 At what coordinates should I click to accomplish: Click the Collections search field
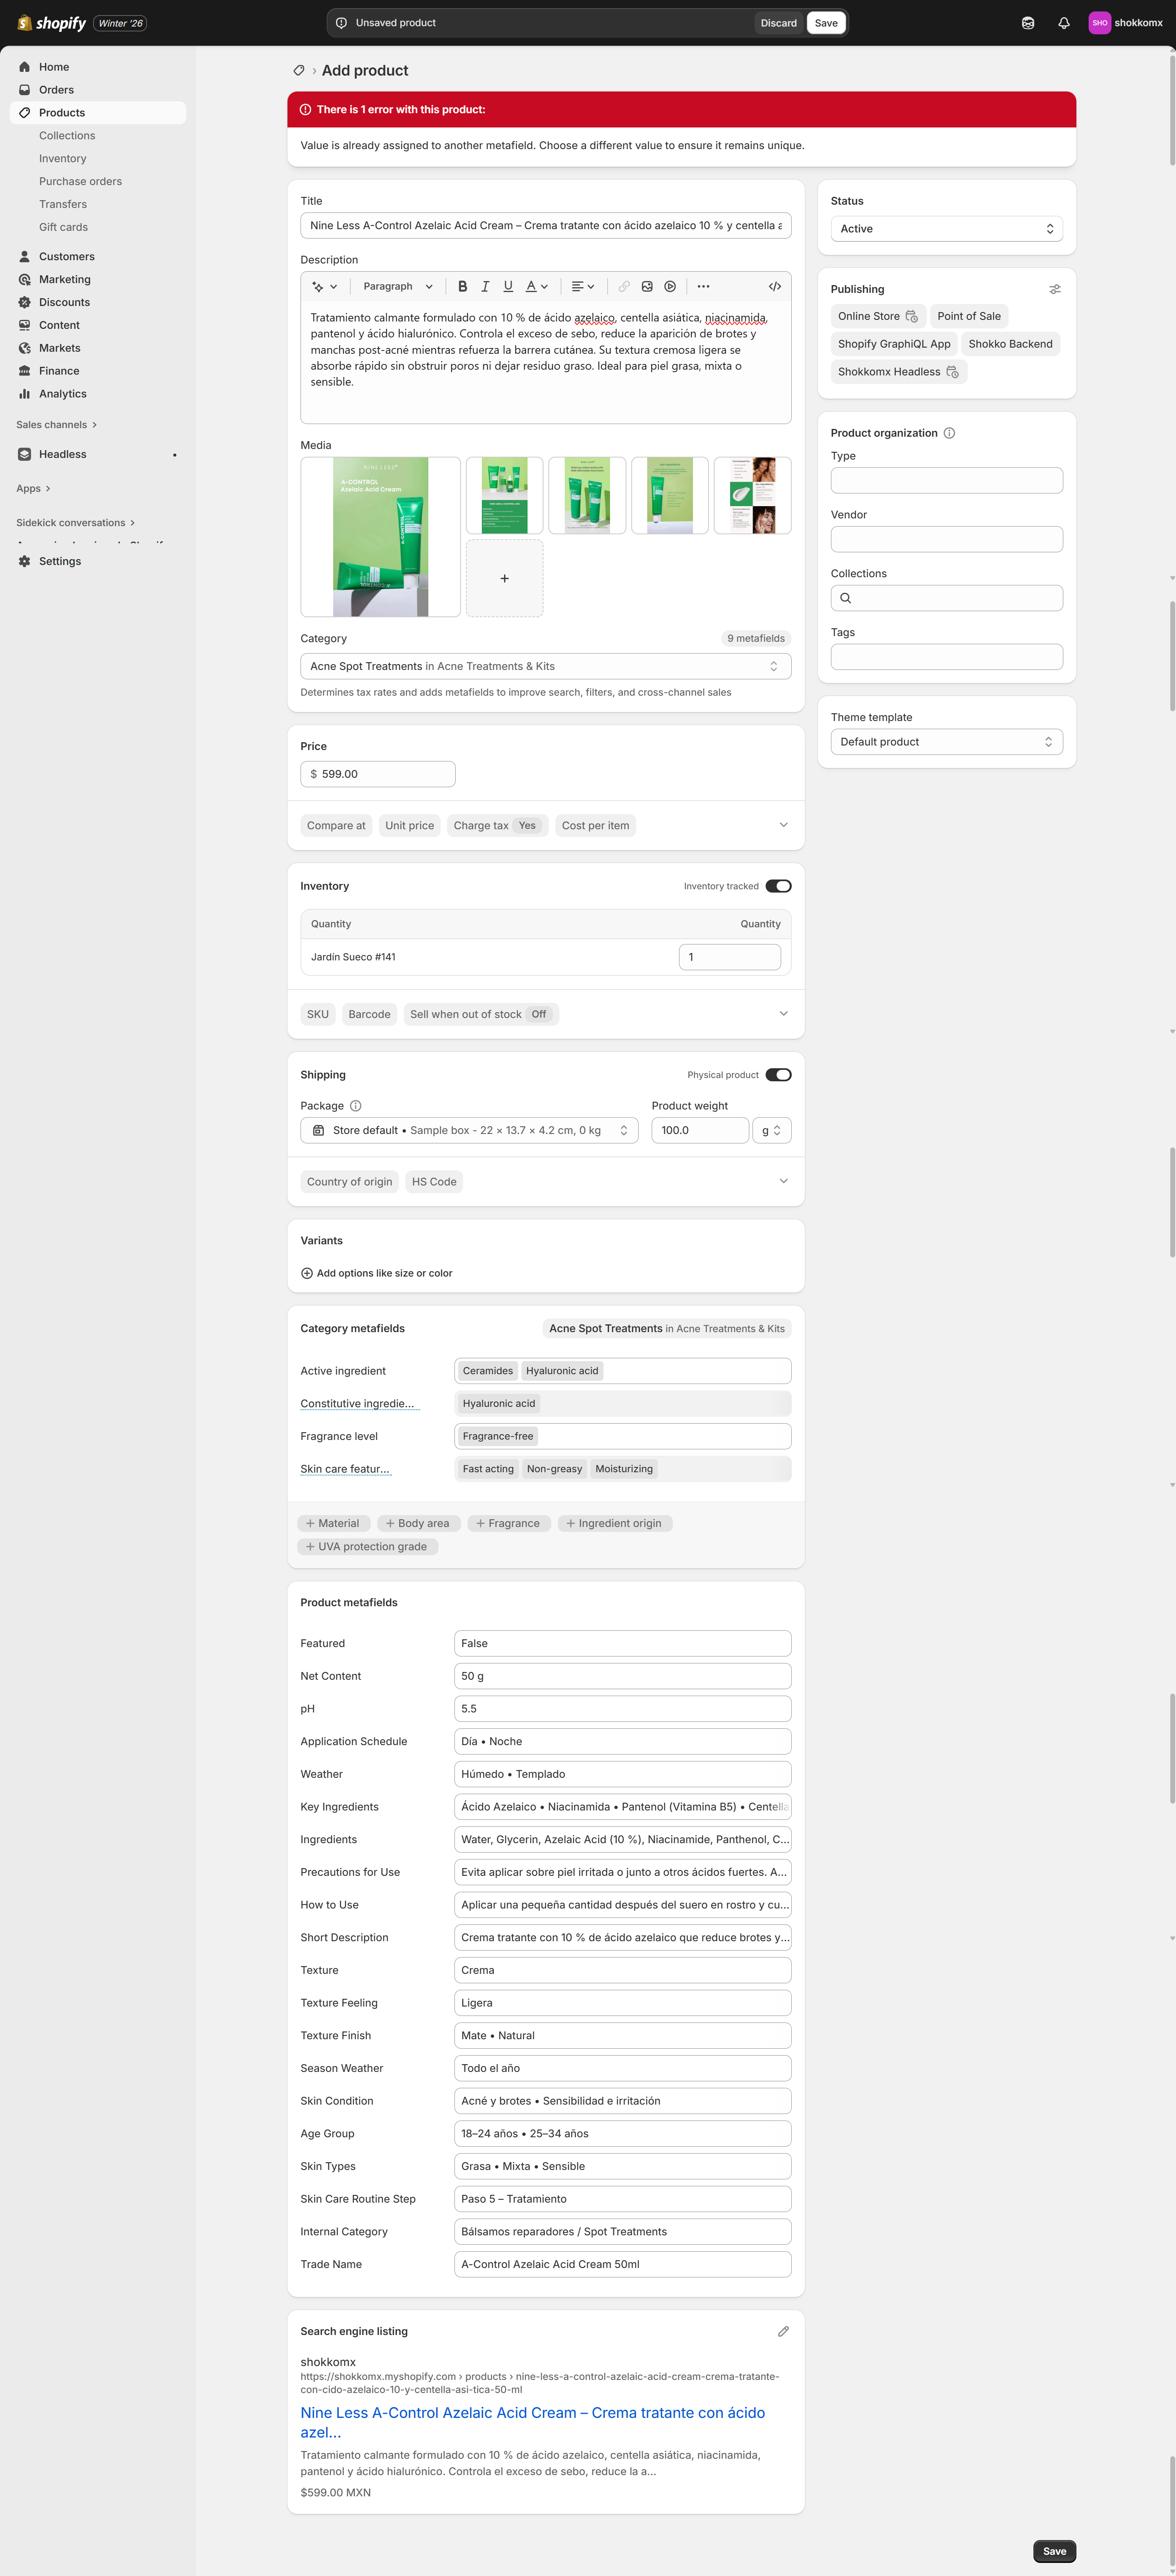(x=946, y=599)
